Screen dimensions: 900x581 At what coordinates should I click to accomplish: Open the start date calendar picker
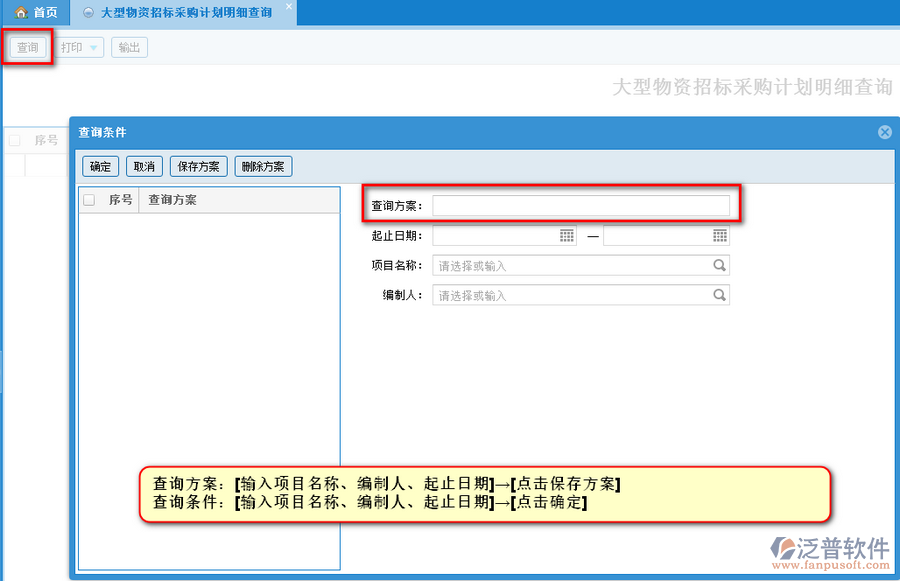(x=567, y=236)
